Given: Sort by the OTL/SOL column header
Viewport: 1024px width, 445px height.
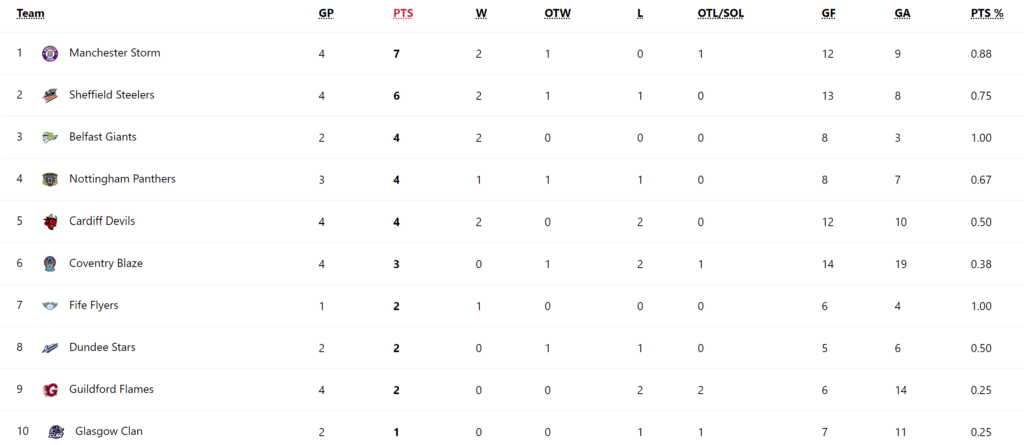Looking at the screenshot, I should pos(720,13).
